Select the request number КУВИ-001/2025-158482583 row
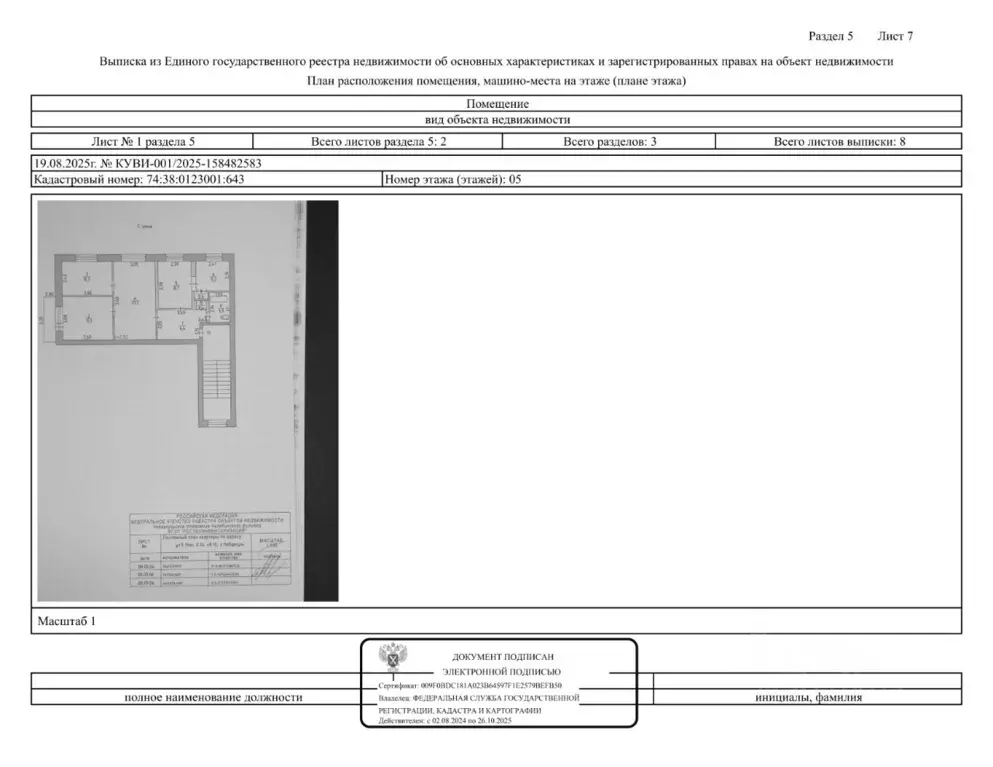This screenshot has height=767, width=993. (496, 163)
